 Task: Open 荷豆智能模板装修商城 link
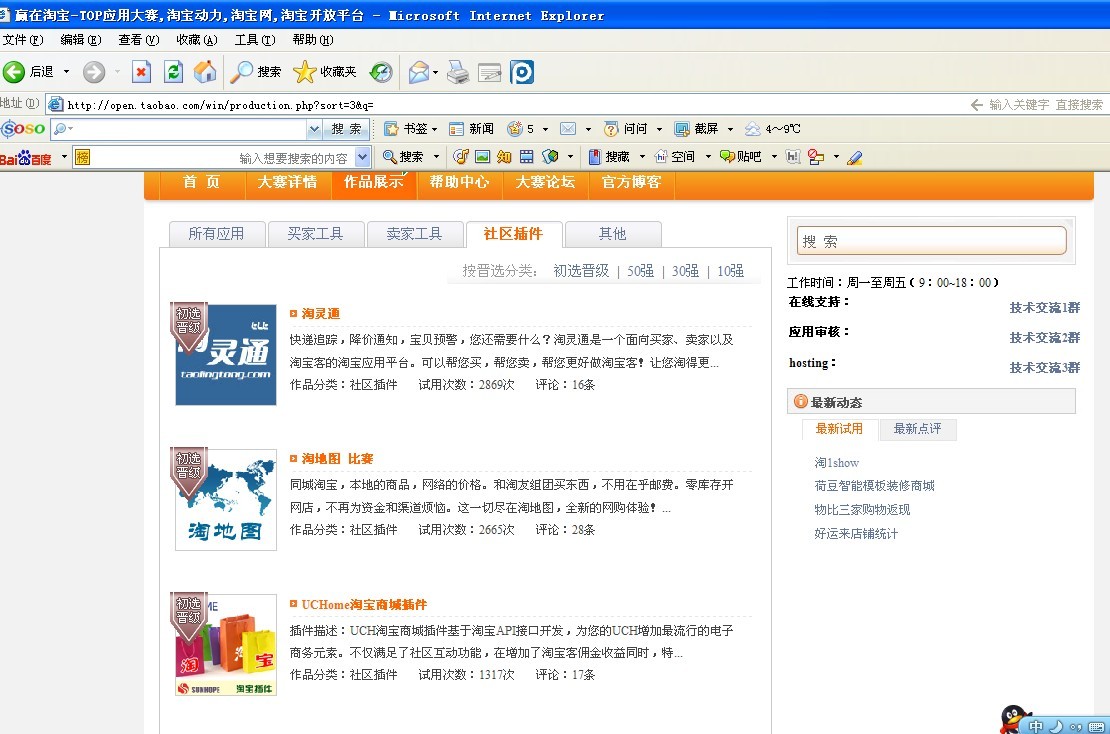(874, 486)
